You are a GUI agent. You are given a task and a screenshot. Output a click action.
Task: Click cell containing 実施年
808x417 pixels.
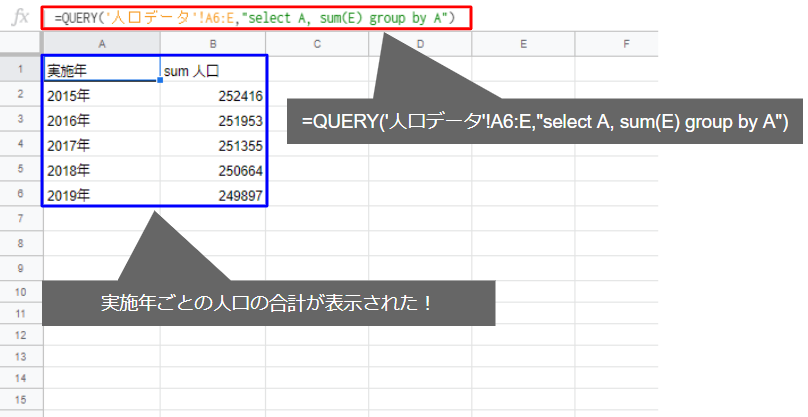pyautogui.click(x=102, y=69)
